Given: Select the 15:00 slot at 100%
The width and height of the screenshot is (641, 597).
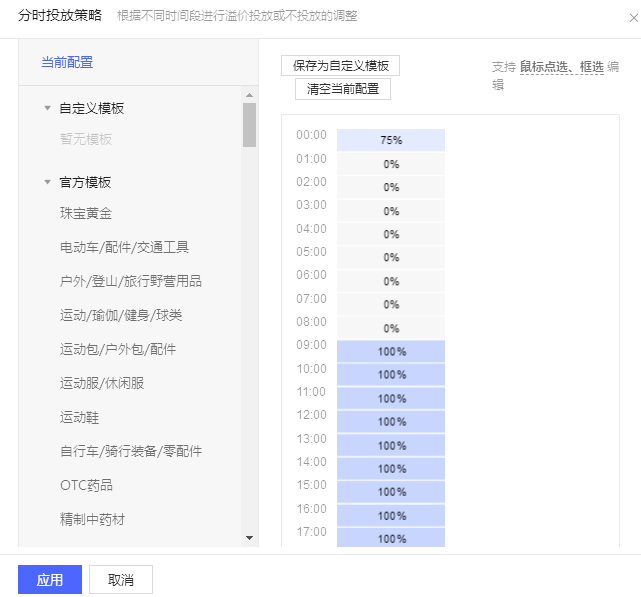Looking at the screenshot, I should coord(391,492).
